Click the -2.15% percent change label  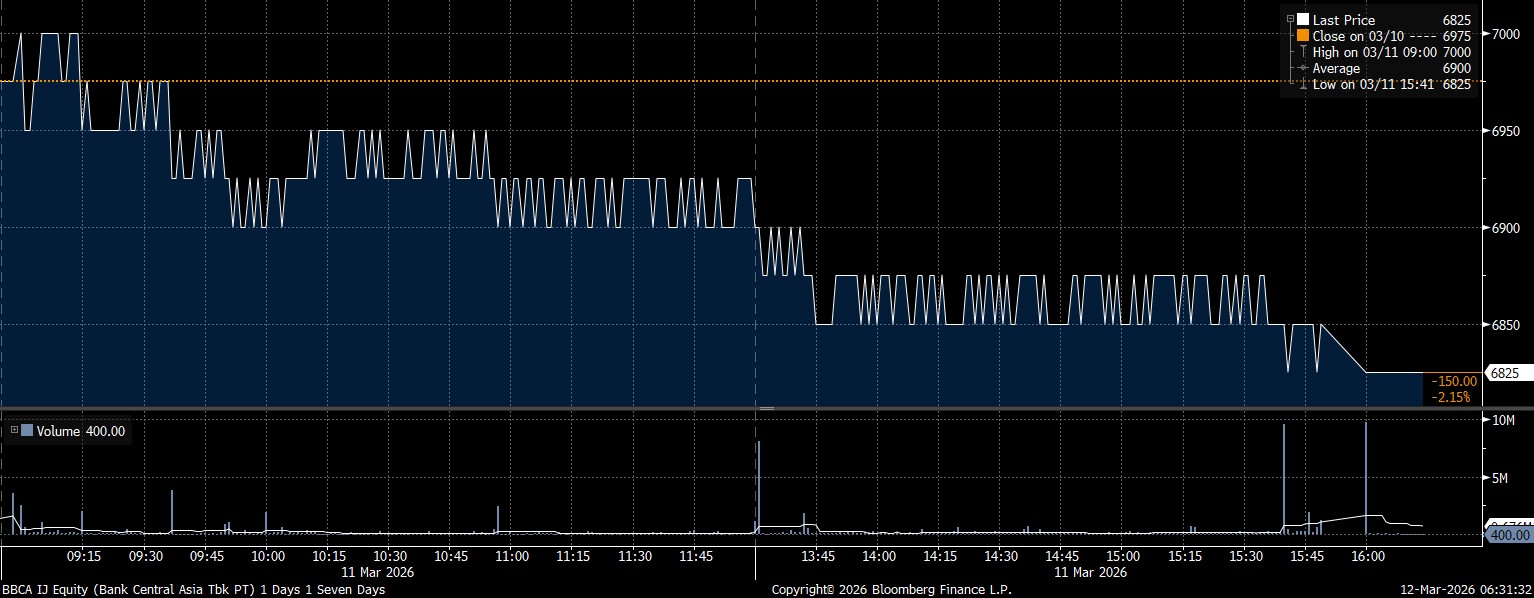point(1451,397)
